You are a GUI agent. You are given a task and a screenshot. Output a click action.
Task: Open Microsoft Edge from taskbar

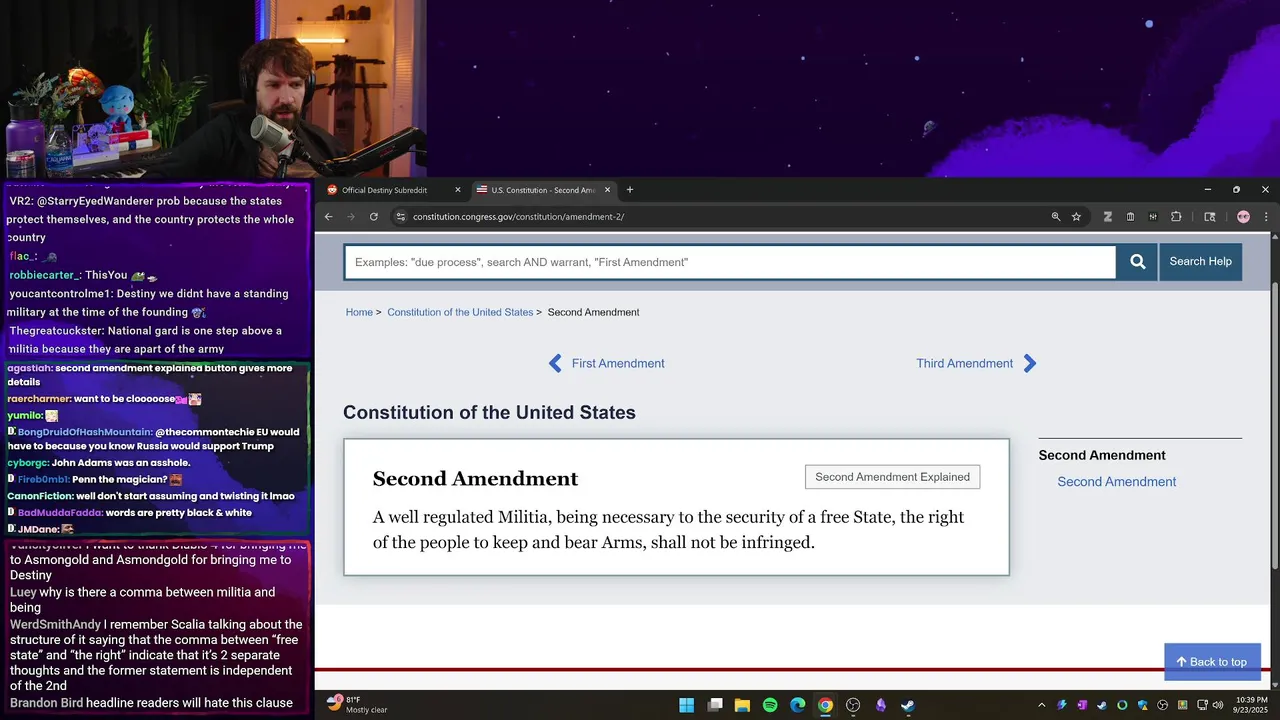[797, 706]
